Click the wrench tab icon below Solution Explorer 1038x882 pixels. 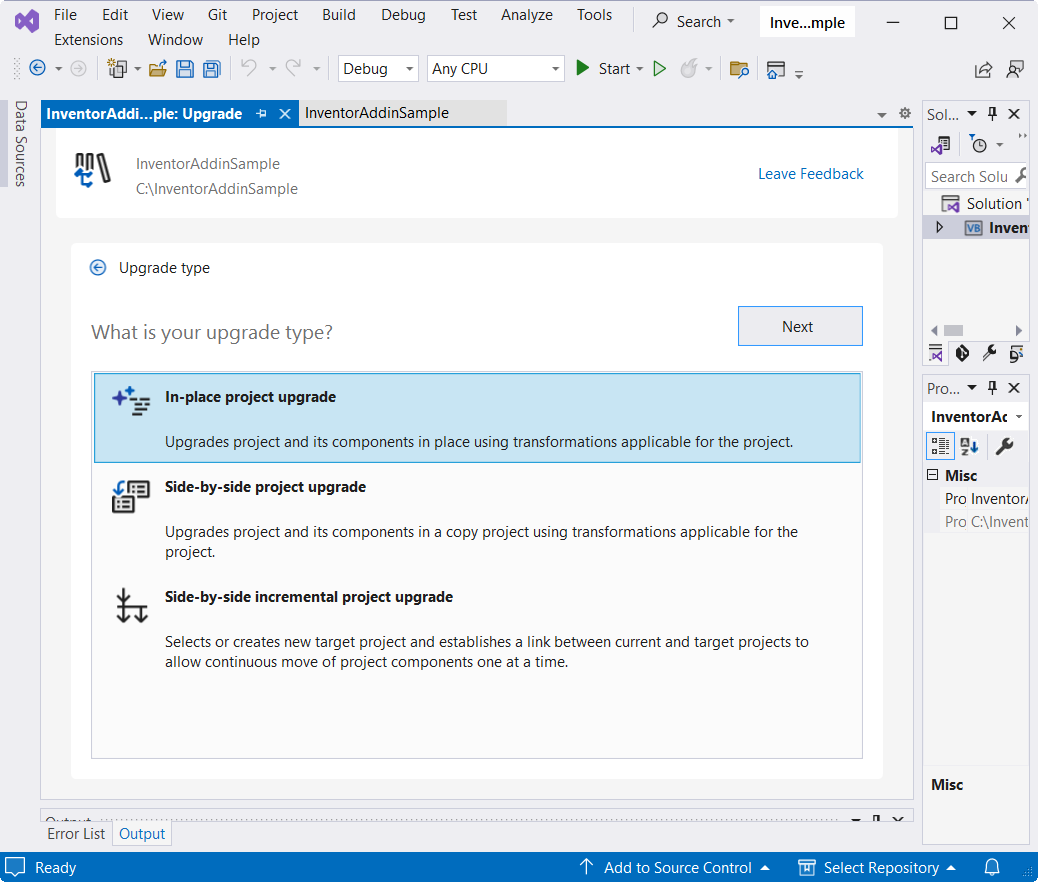pyautogui.click(x=990, y=353)
